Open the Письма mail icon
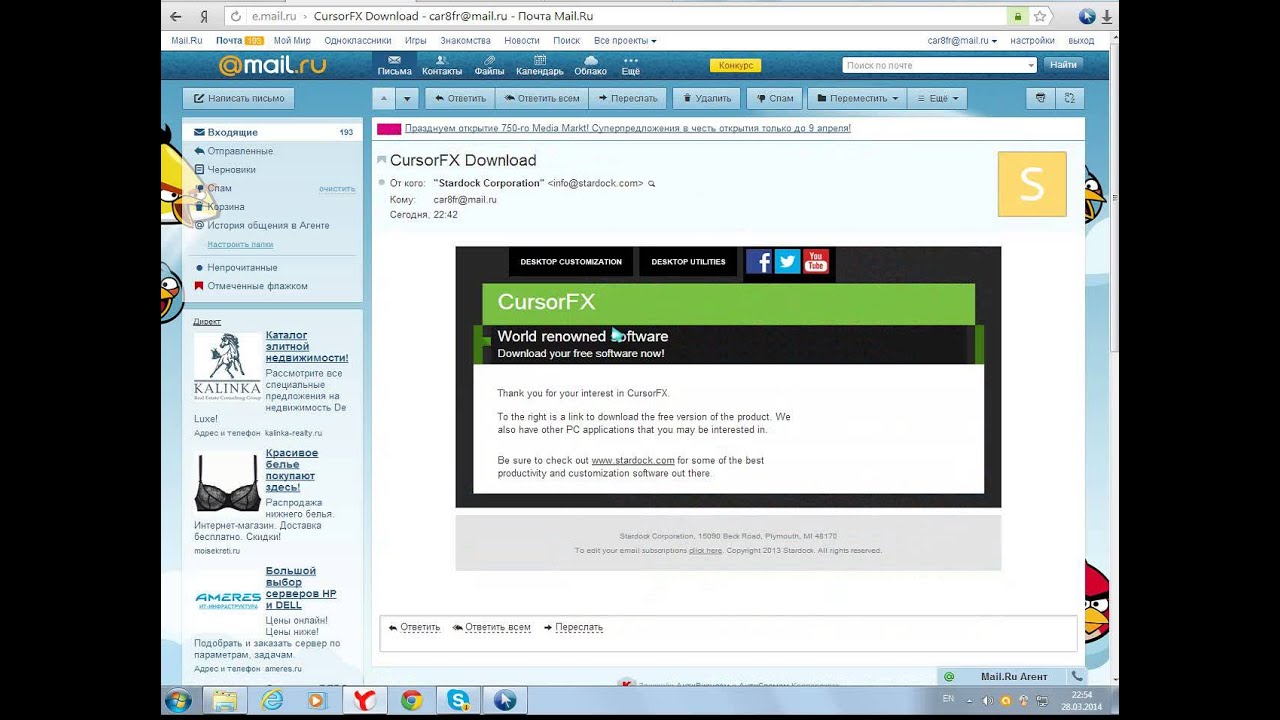The image size is (1280, 720). [394, 65]
